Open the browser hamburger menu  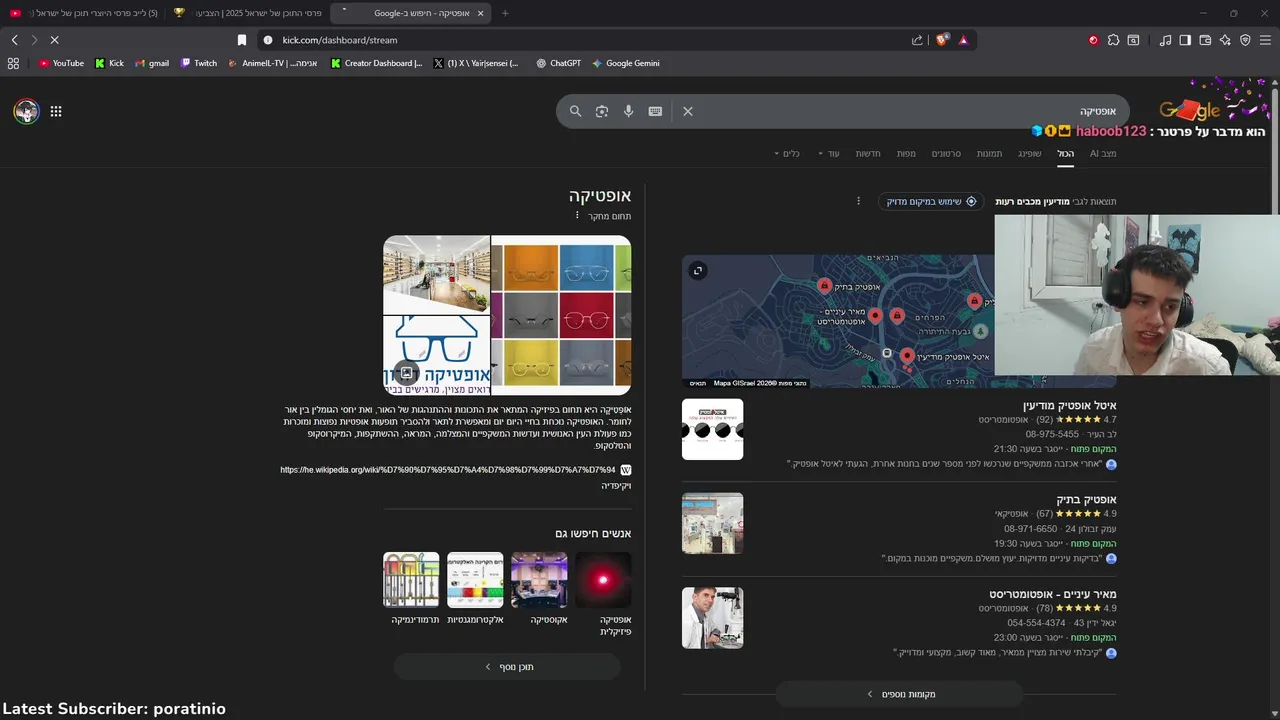[1265, 40]
